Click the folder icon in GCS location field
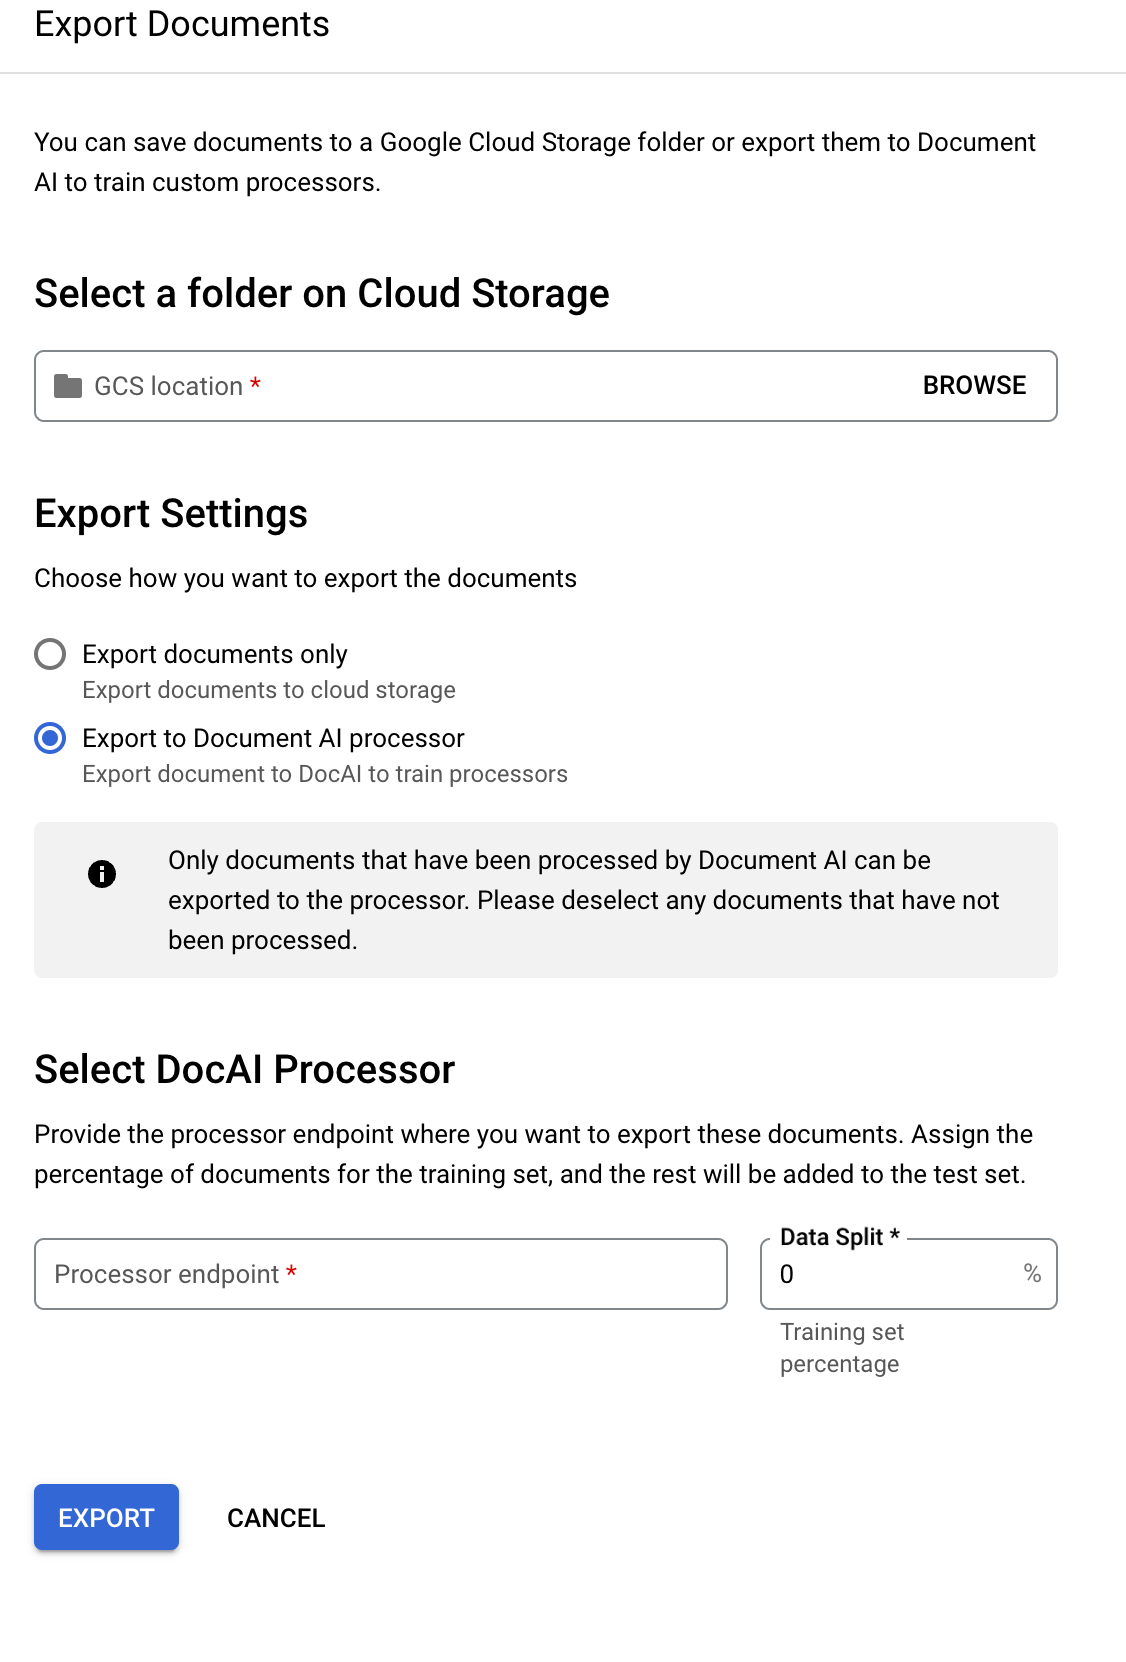 (68, 386)
